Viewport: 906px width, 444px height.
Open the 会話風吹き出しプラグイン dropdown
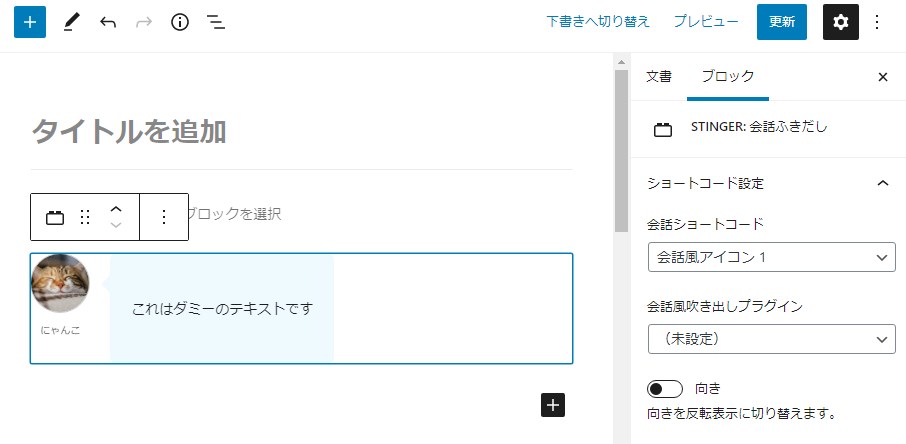[x=771, y=339]
